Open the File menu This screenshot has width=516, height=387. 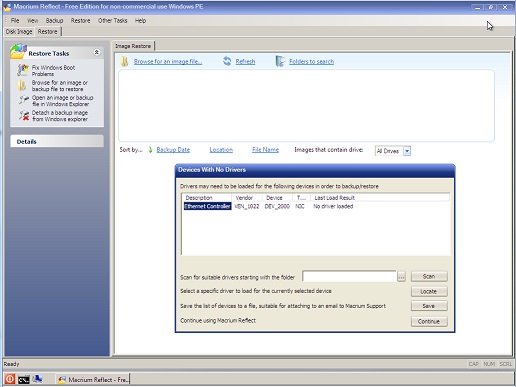pyautogui.click(x=15, y=21)
